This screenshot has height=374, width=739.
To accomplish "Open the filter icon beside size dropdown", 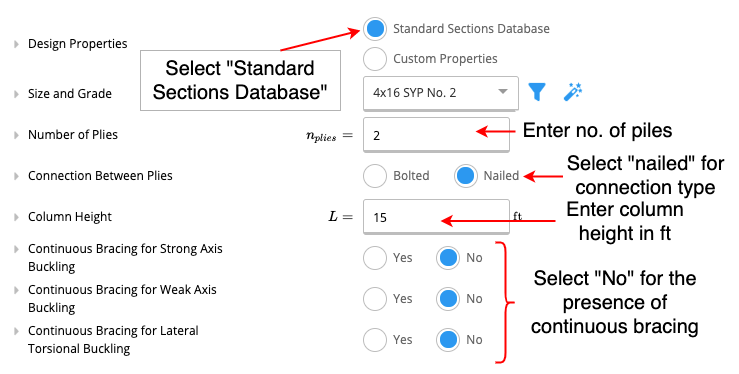I will pyautogui.click(x=537, y=92).
